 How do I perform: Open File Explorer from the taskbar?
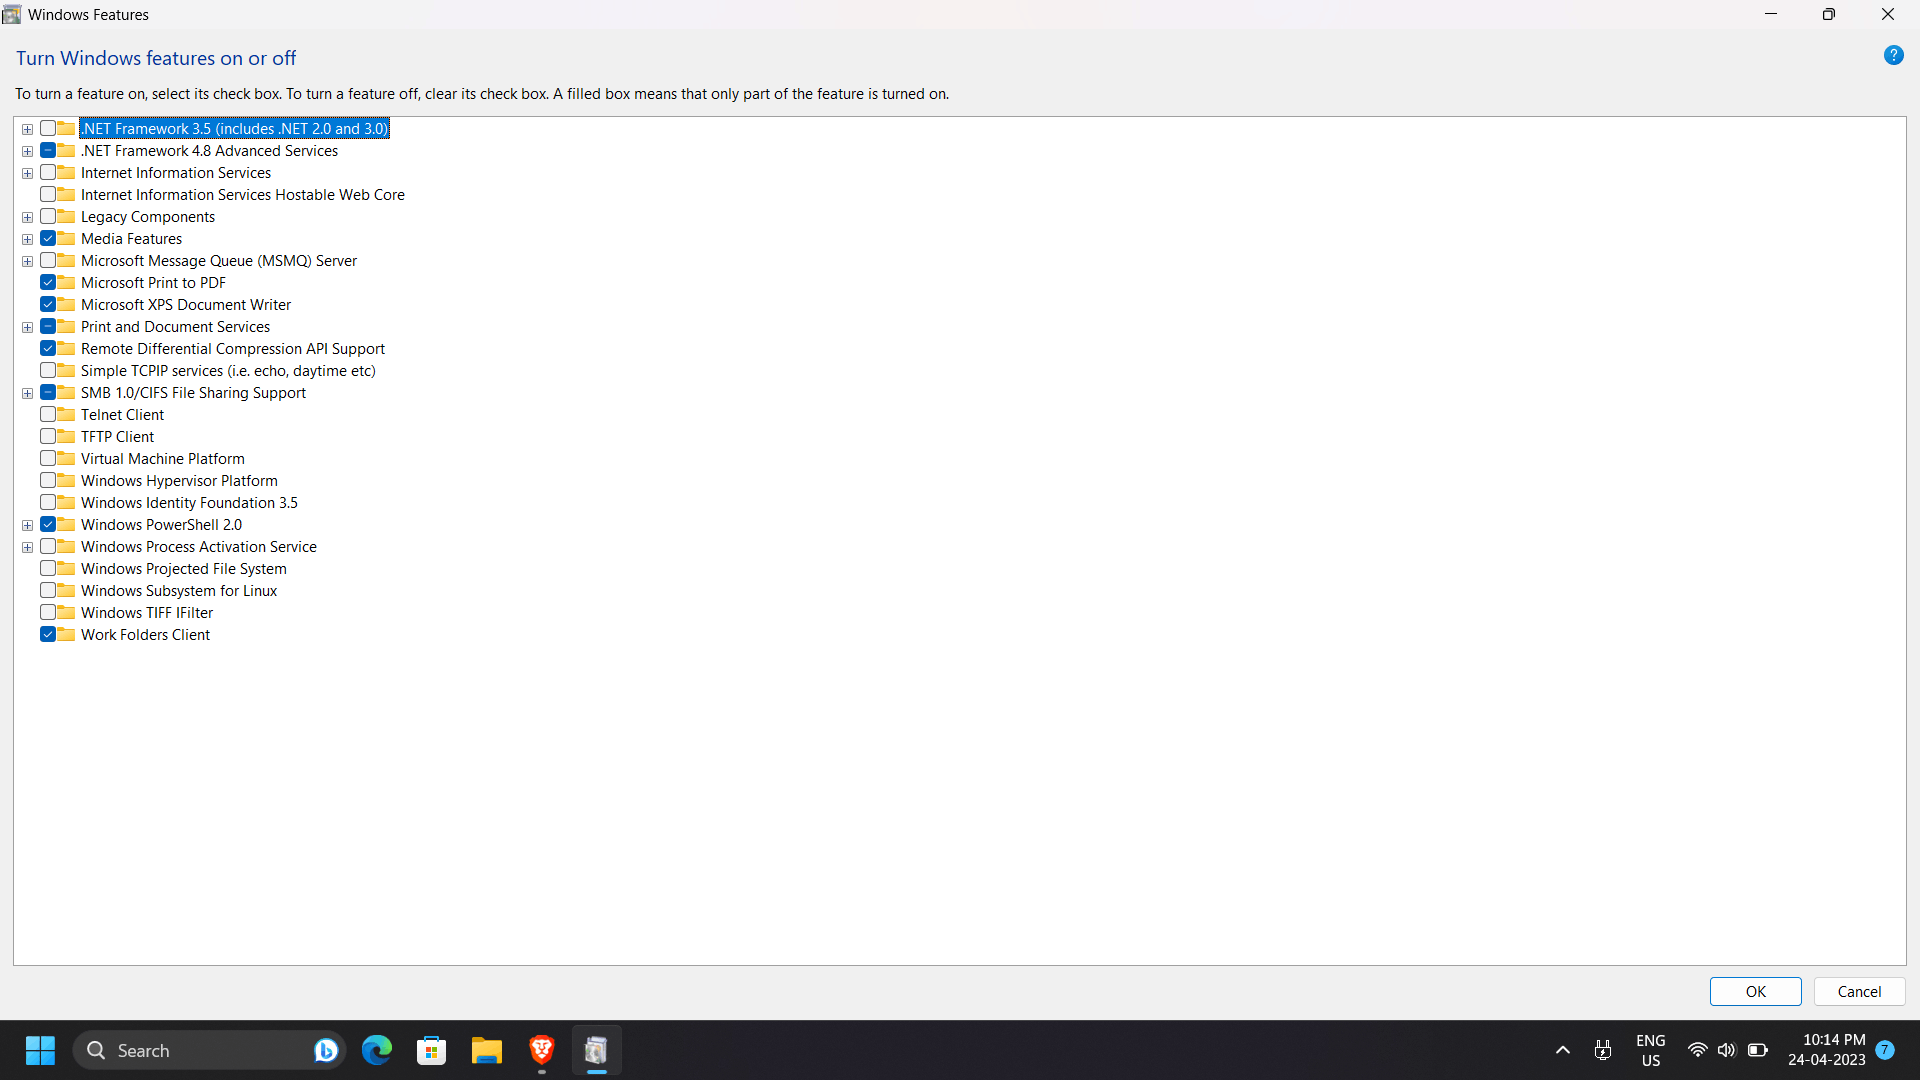click(487, 1050)
